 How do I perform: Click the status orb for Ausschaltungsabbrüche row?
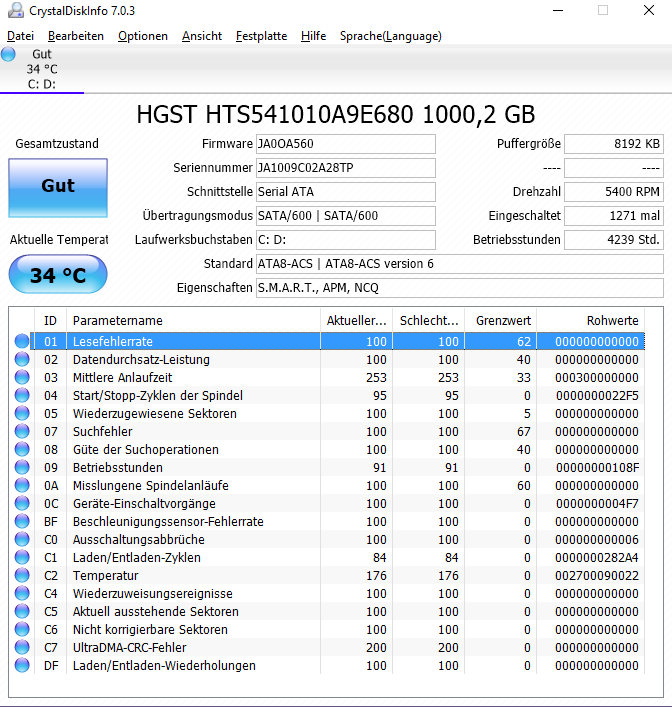(22, 539)
